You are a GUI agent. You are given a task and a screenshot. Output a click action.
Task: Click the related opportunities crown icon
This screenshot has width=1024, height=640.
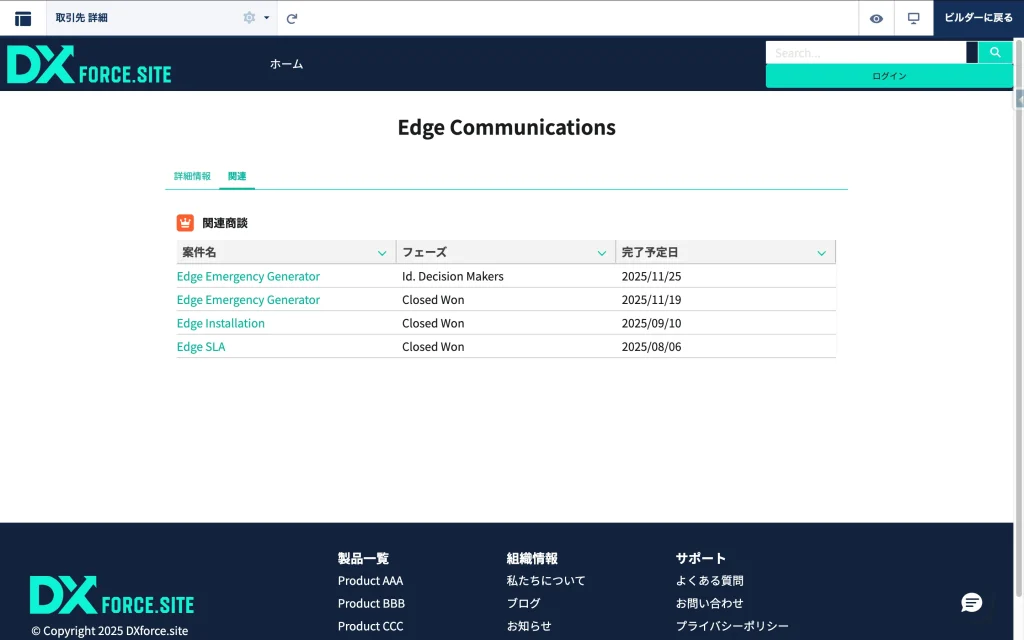[x=185, y=223]
